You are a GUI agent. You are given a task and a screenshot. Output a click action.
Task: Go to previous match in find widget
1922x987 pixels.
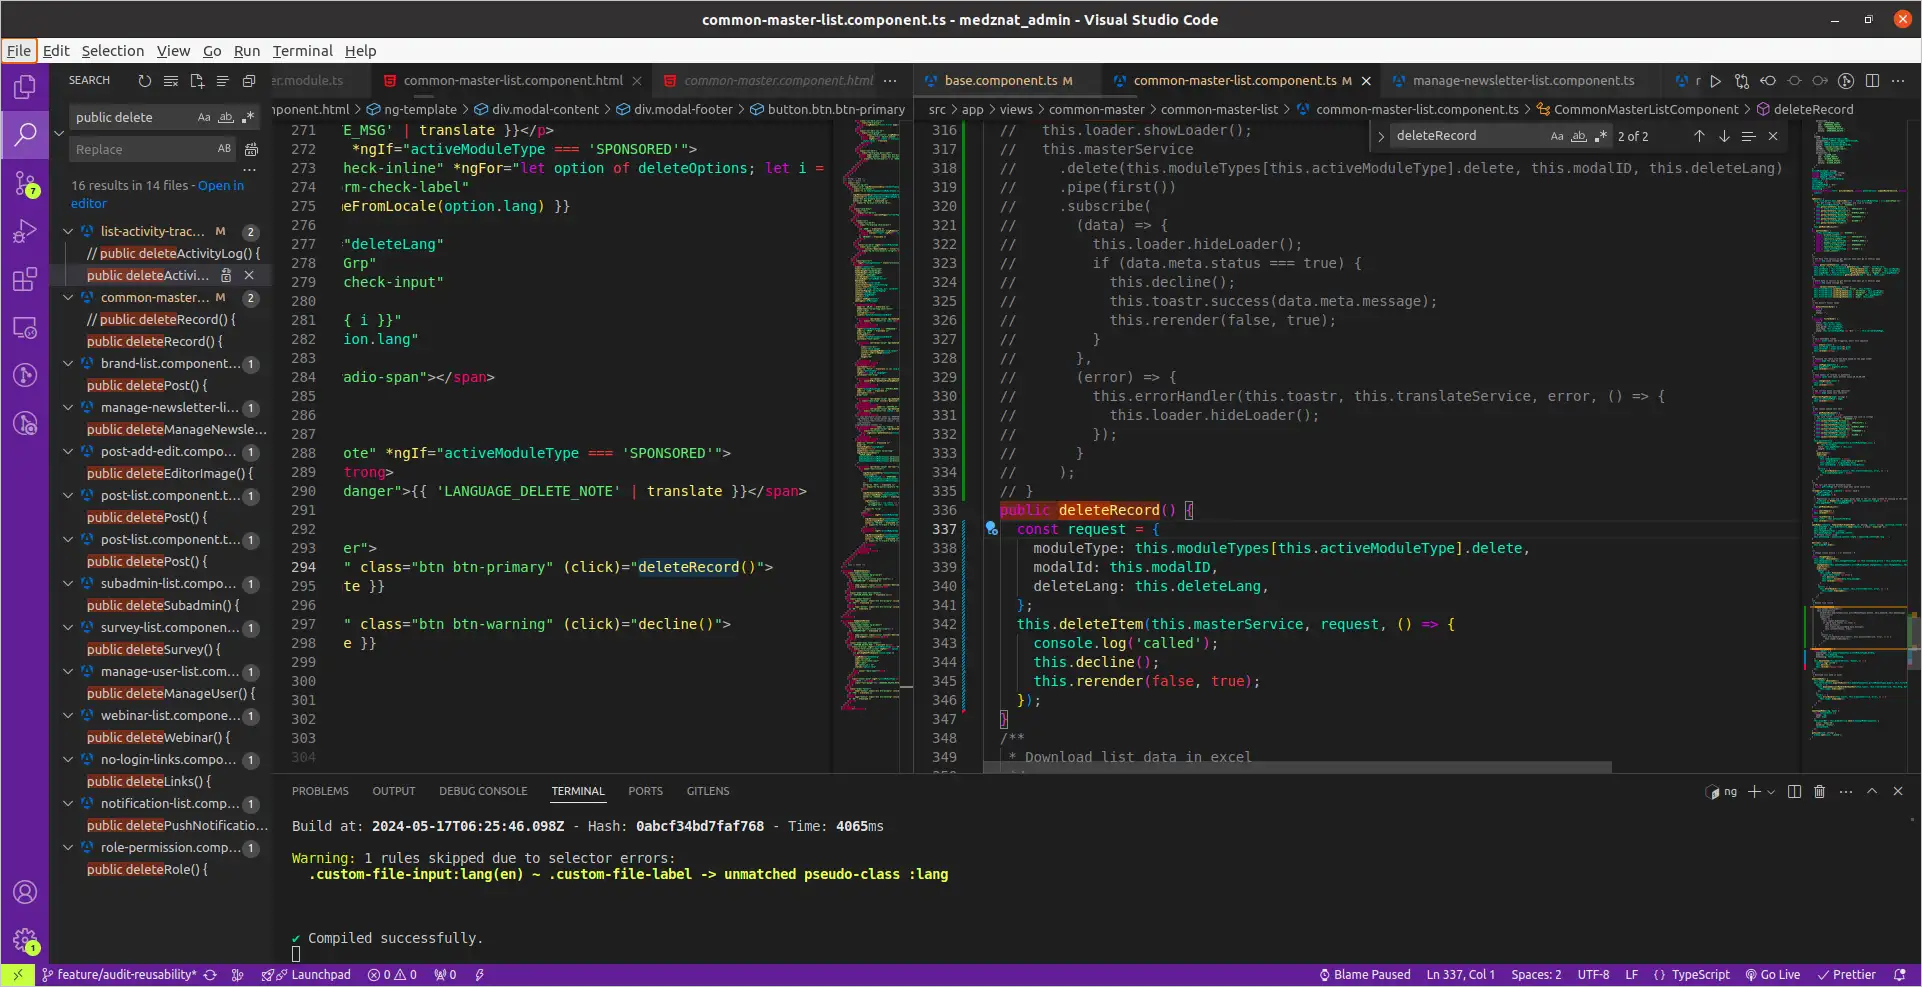tap(1699, 136)
